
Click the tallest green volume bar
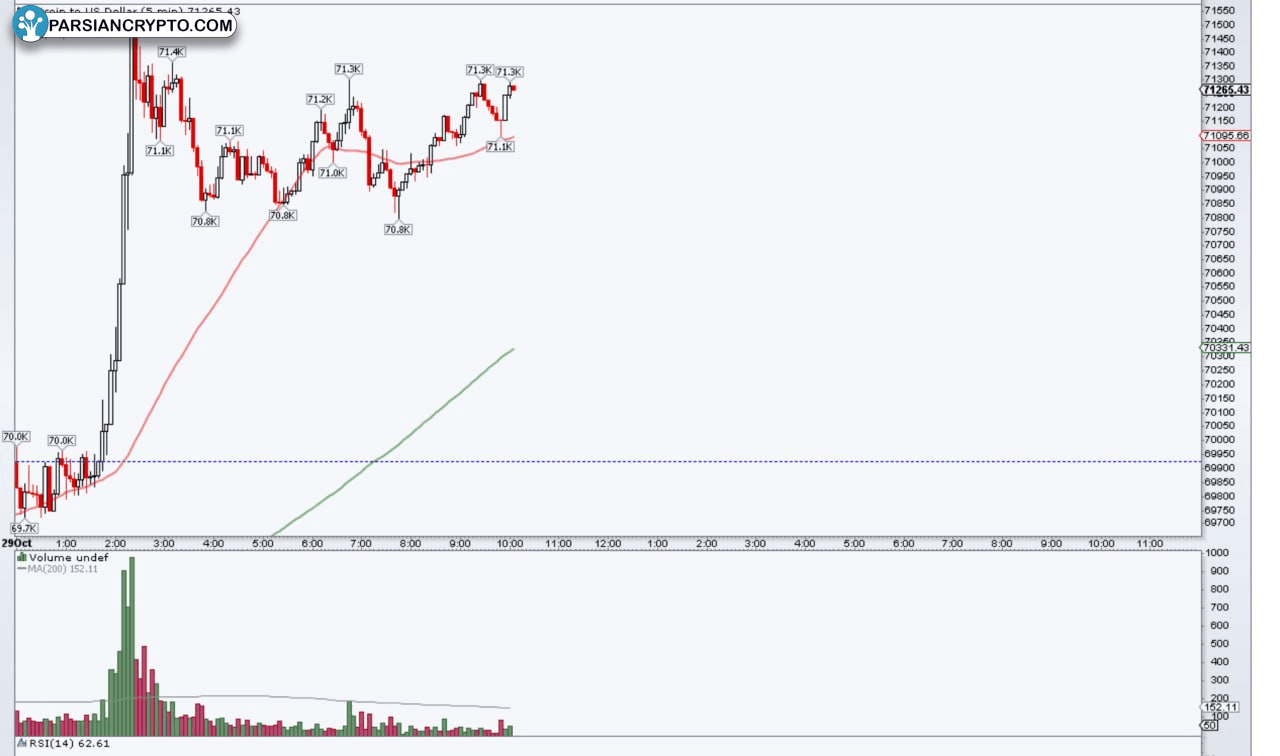coord(131,647)
